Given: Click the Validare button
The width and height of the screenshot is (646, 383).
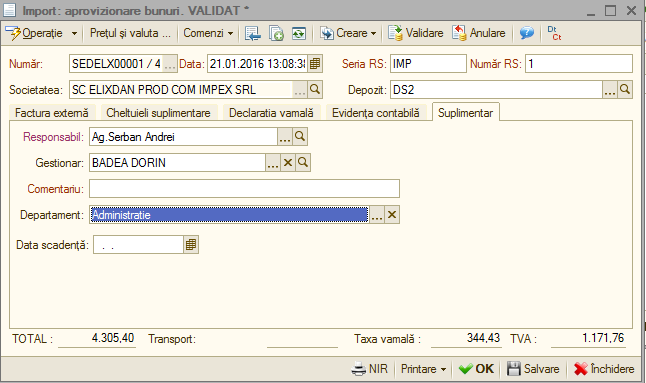Looking at the screenshot, I should (x=416, y=33).
